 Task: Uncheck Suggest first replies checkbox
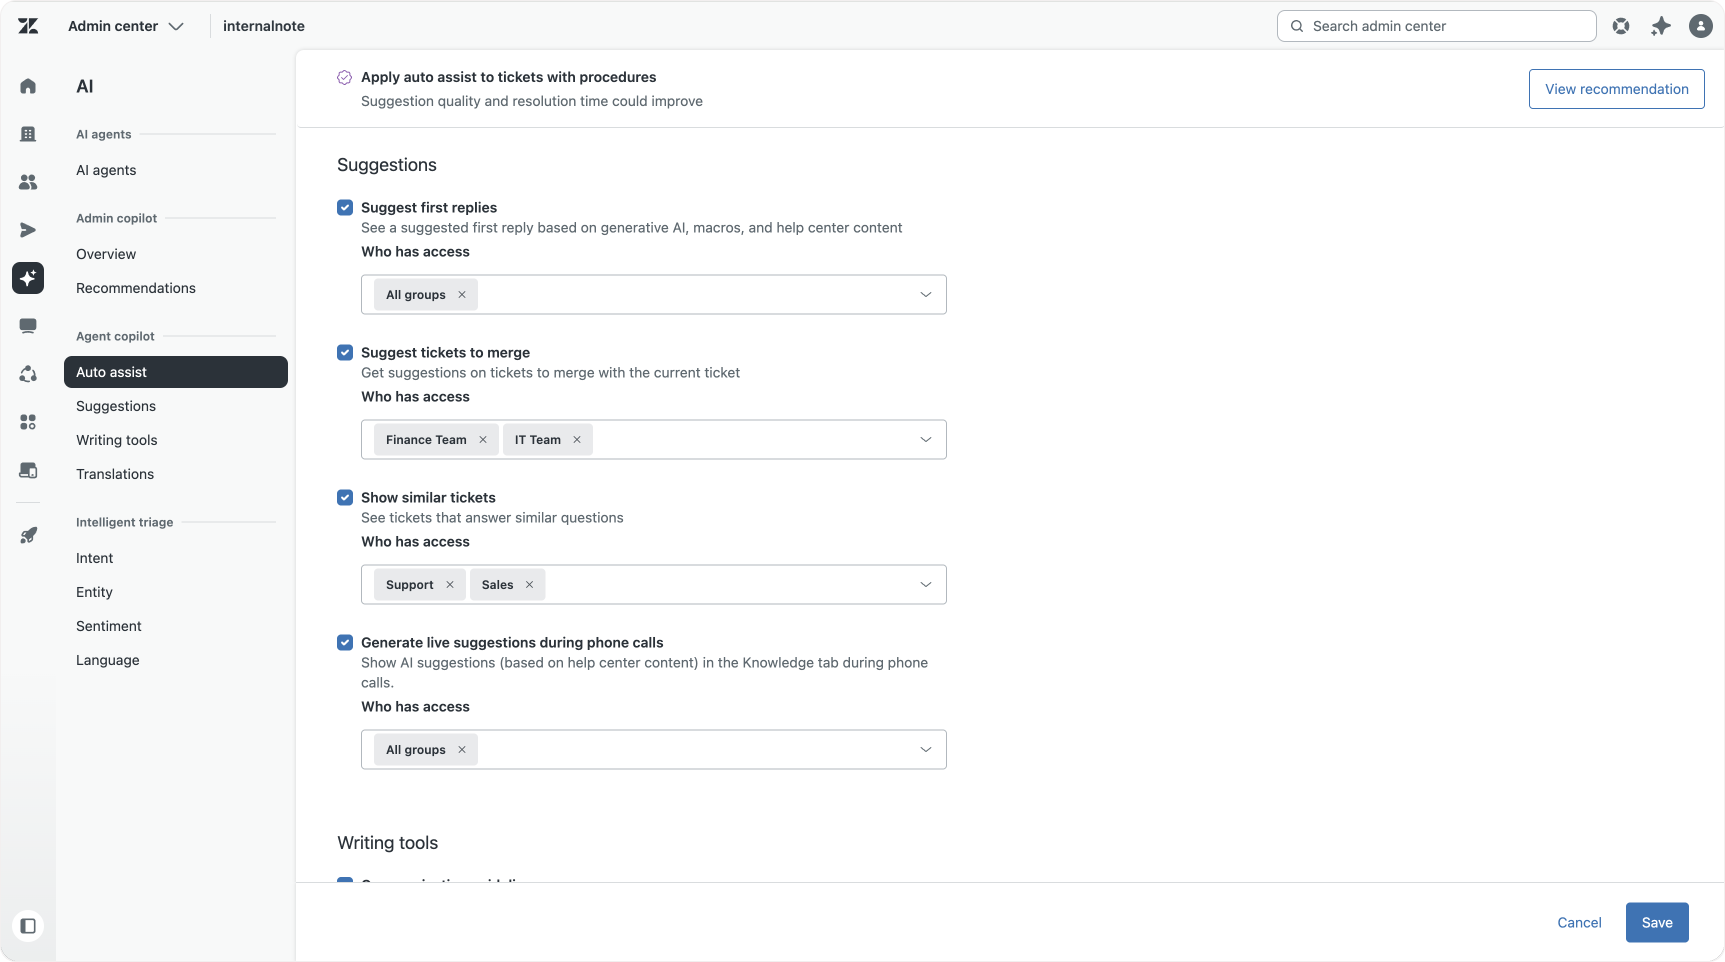point(345,208)
